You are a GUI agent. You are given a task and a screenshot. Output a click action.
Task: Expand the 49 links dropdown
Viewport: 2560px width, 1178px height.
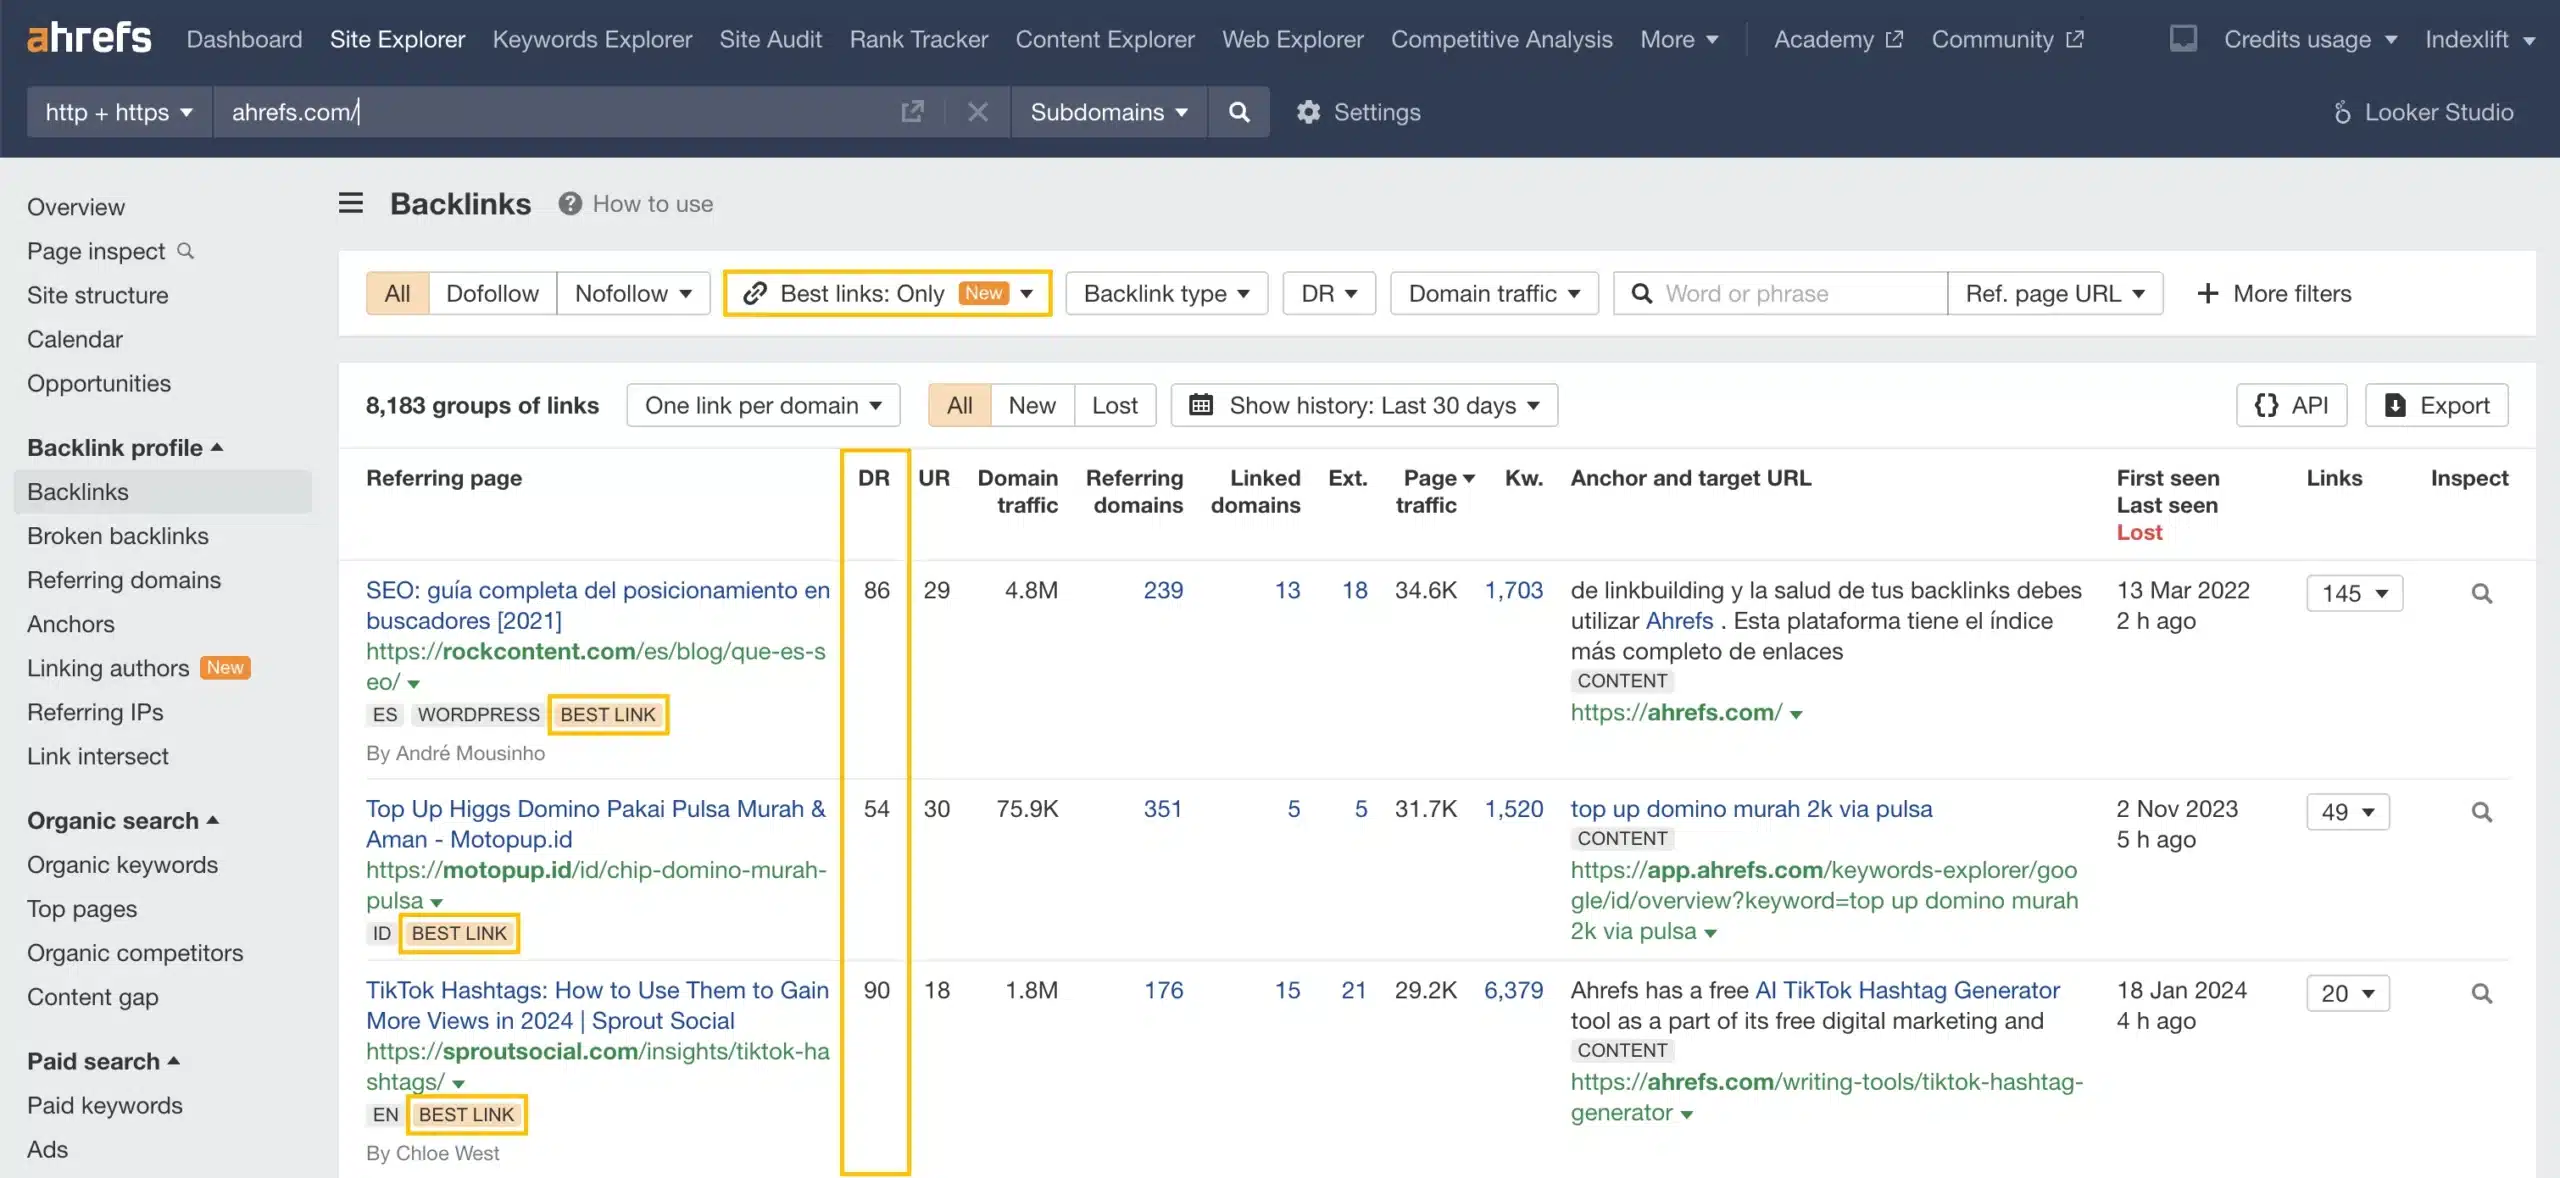[2347, 812]
